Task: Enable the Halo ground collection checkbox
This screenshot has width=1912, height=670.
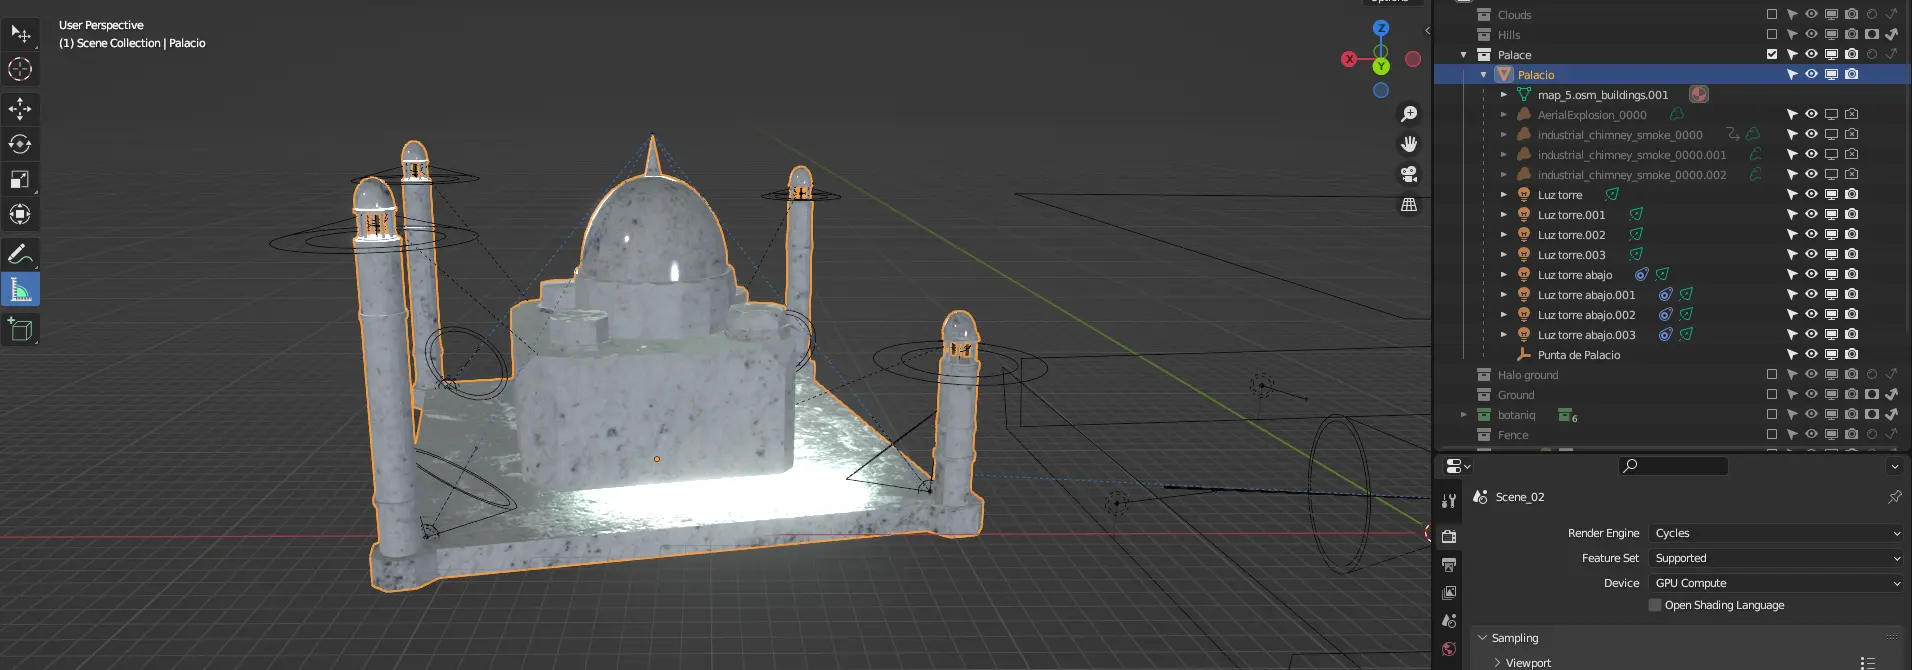Action: [1772, 374]
